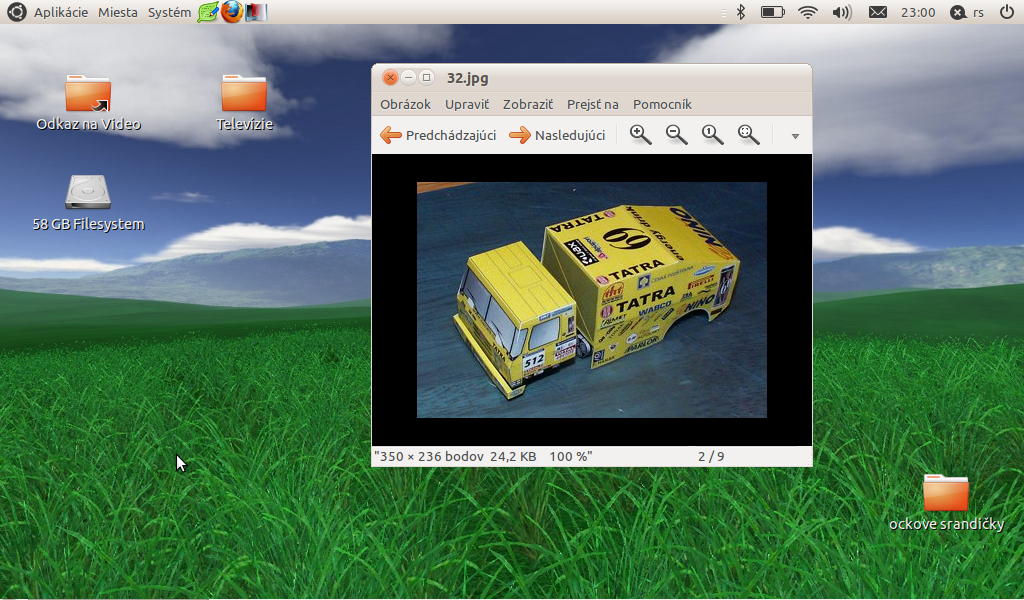
Task: Open the Zobraziť menu
Action: [528, 104]
